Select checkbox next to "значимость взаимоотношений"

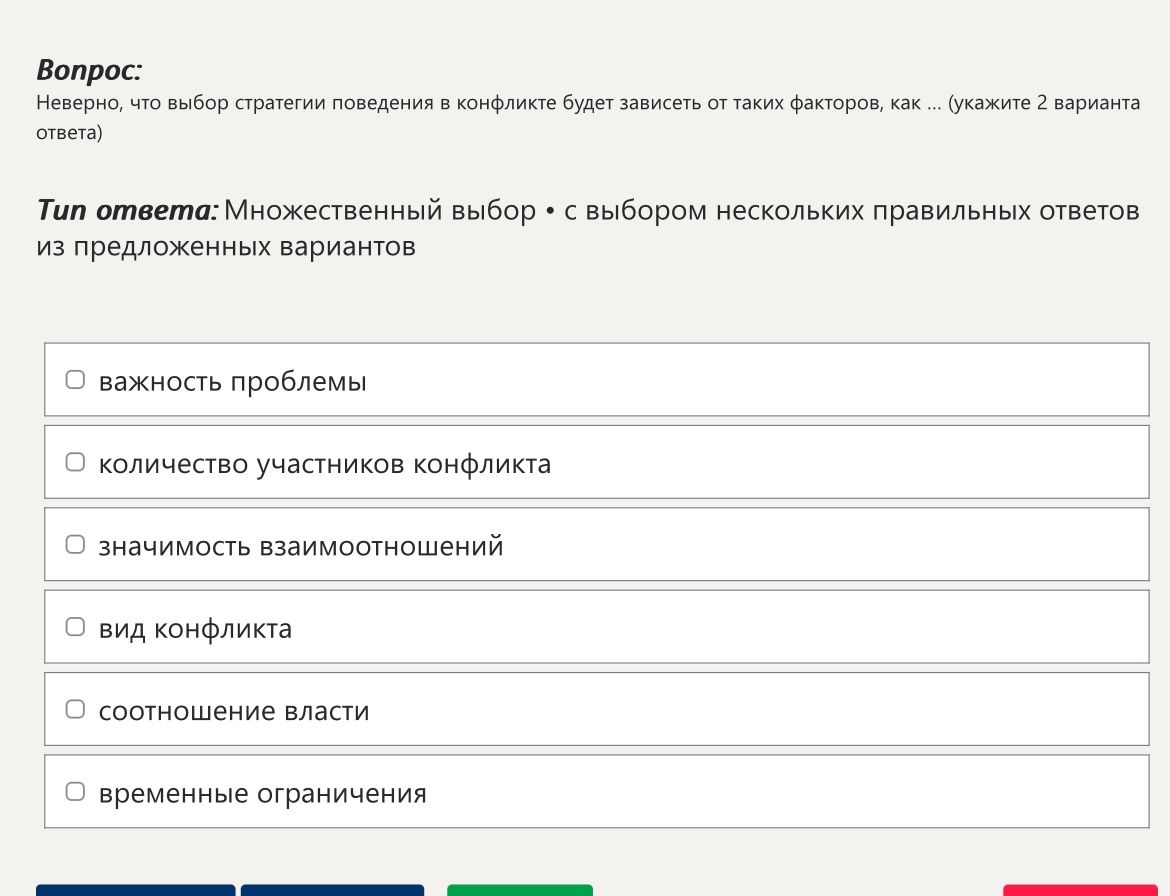click(x=75, y=545)
